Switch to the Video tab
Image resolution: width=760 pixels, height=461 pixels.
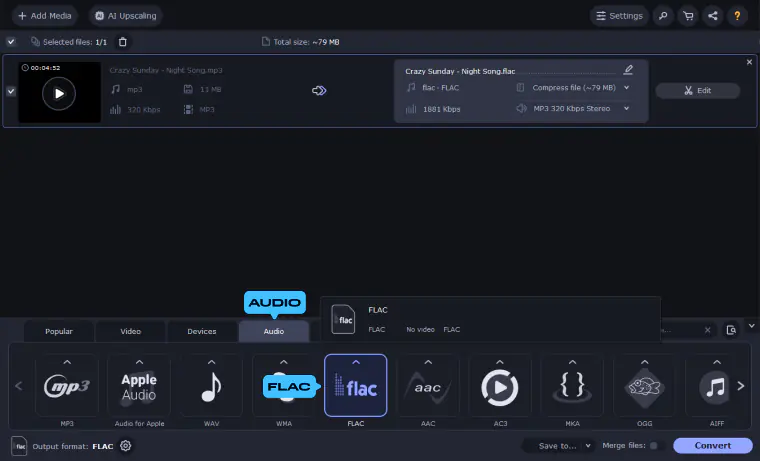[x=130, y=332]
